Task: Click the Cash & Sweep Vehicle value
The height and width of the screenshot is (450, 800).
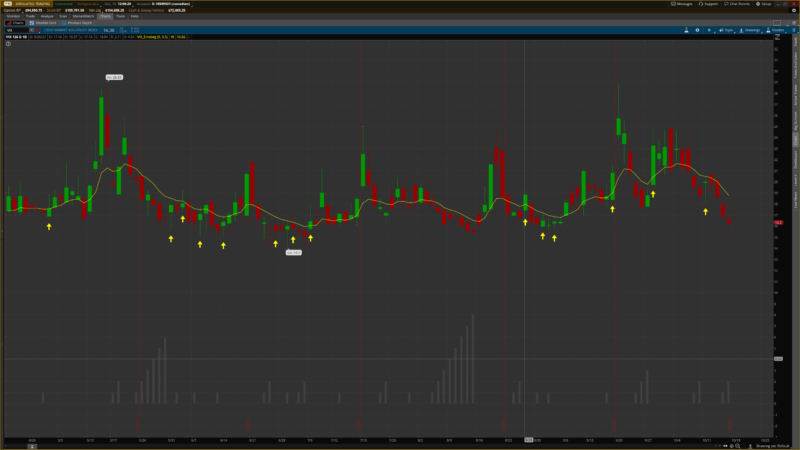Action: (177, 10)
